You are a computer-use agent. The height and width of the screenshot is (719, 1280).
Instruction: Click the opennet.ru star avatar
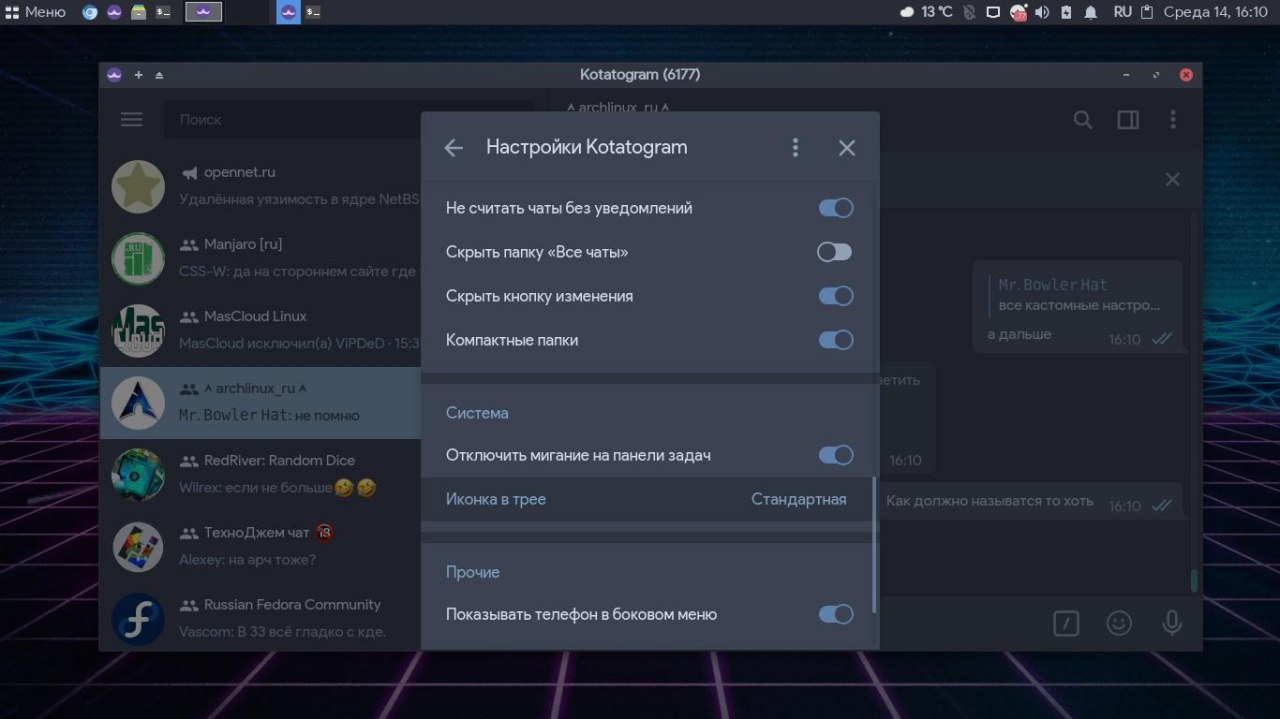pyautogui.click(x=138, y=186)
